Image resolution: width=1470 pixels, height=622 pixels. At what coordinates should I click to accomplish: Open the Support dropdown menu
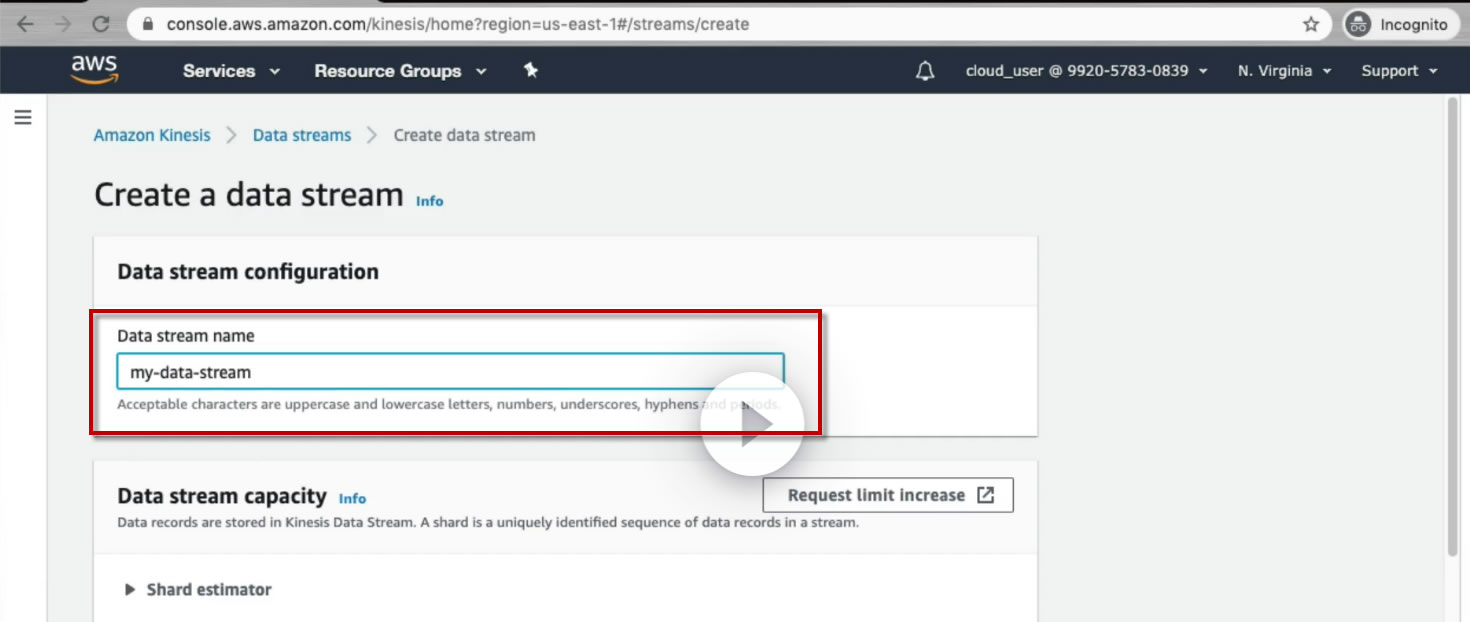[1399, 70]
